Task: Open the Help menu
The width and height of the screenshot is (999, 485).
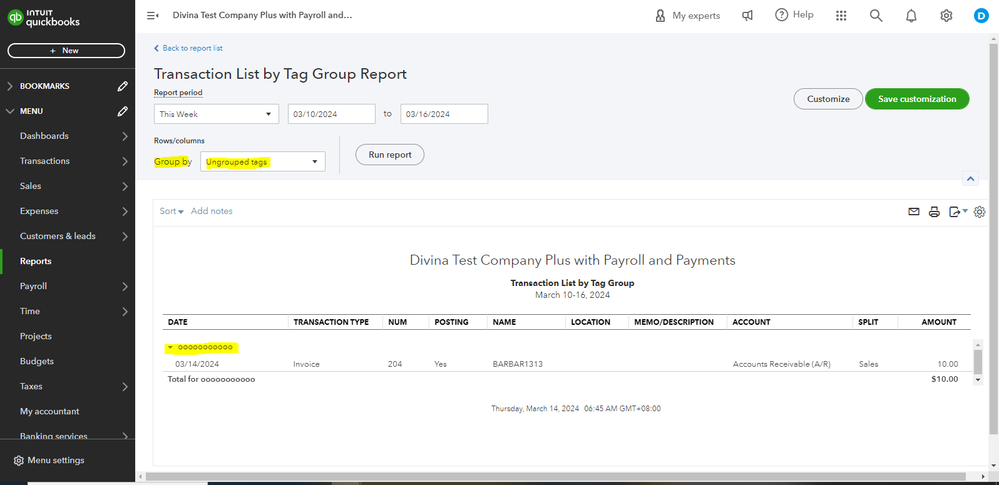Action: tap(794, 15)
